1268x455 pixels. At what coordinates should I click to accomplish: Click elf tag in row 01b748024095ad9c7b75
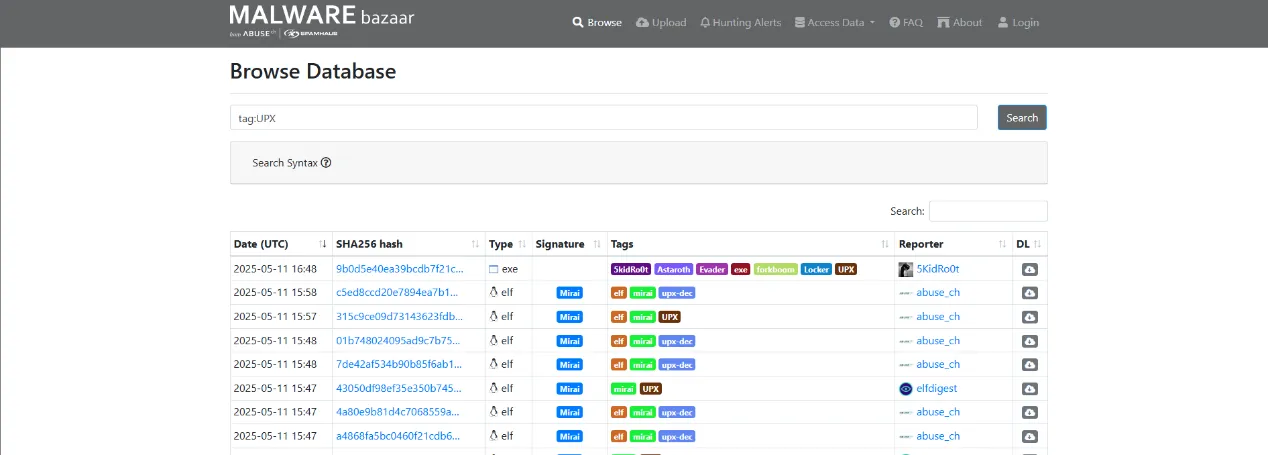619,341
